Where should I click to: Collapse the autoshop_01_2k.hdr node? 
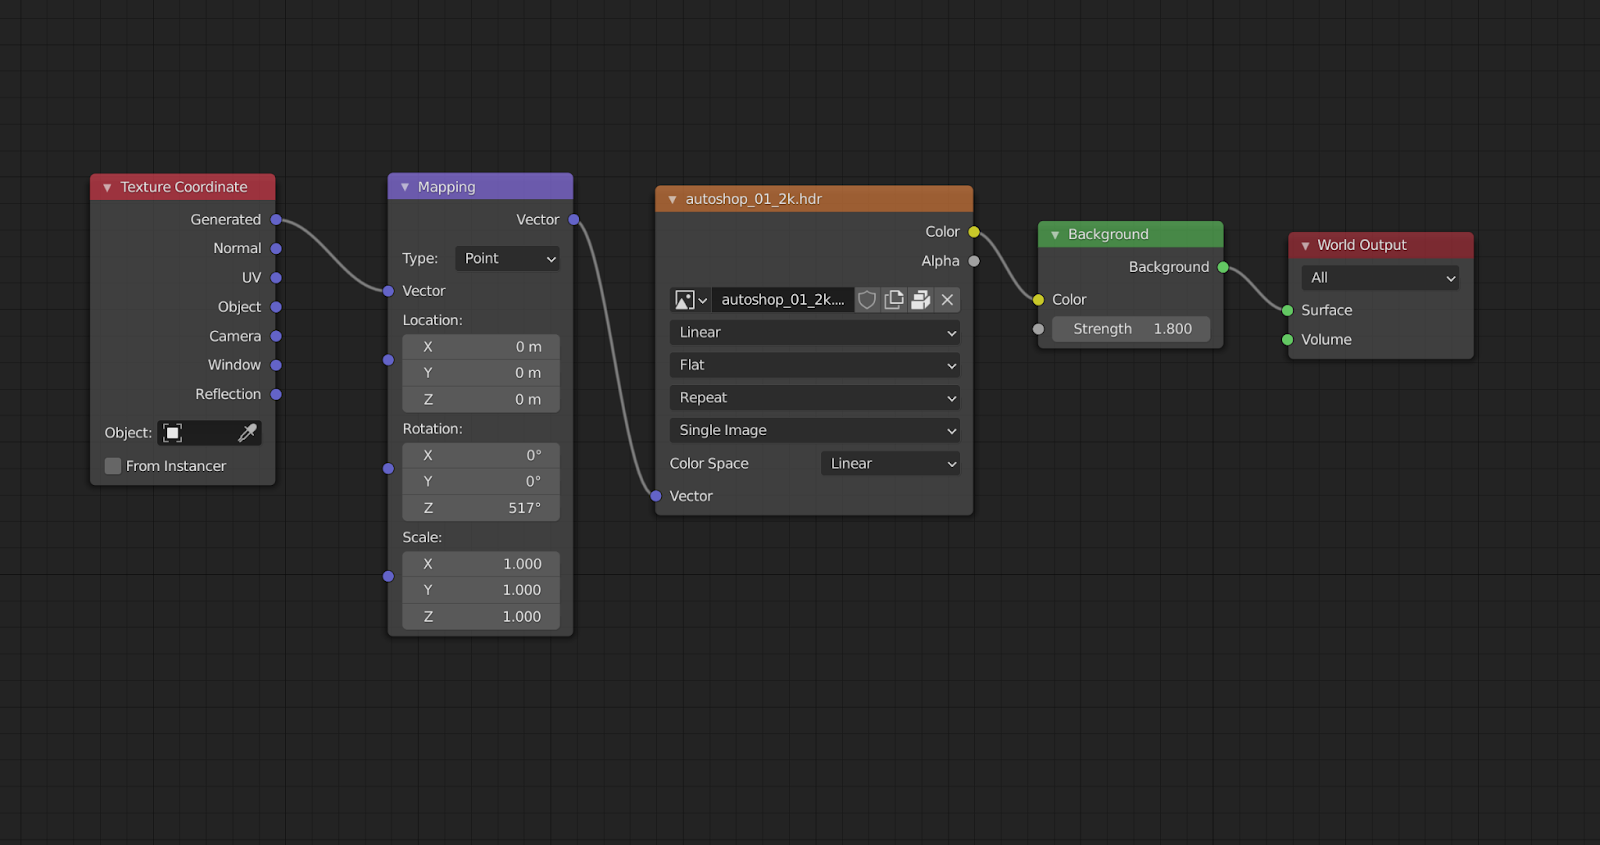point(672,200)
